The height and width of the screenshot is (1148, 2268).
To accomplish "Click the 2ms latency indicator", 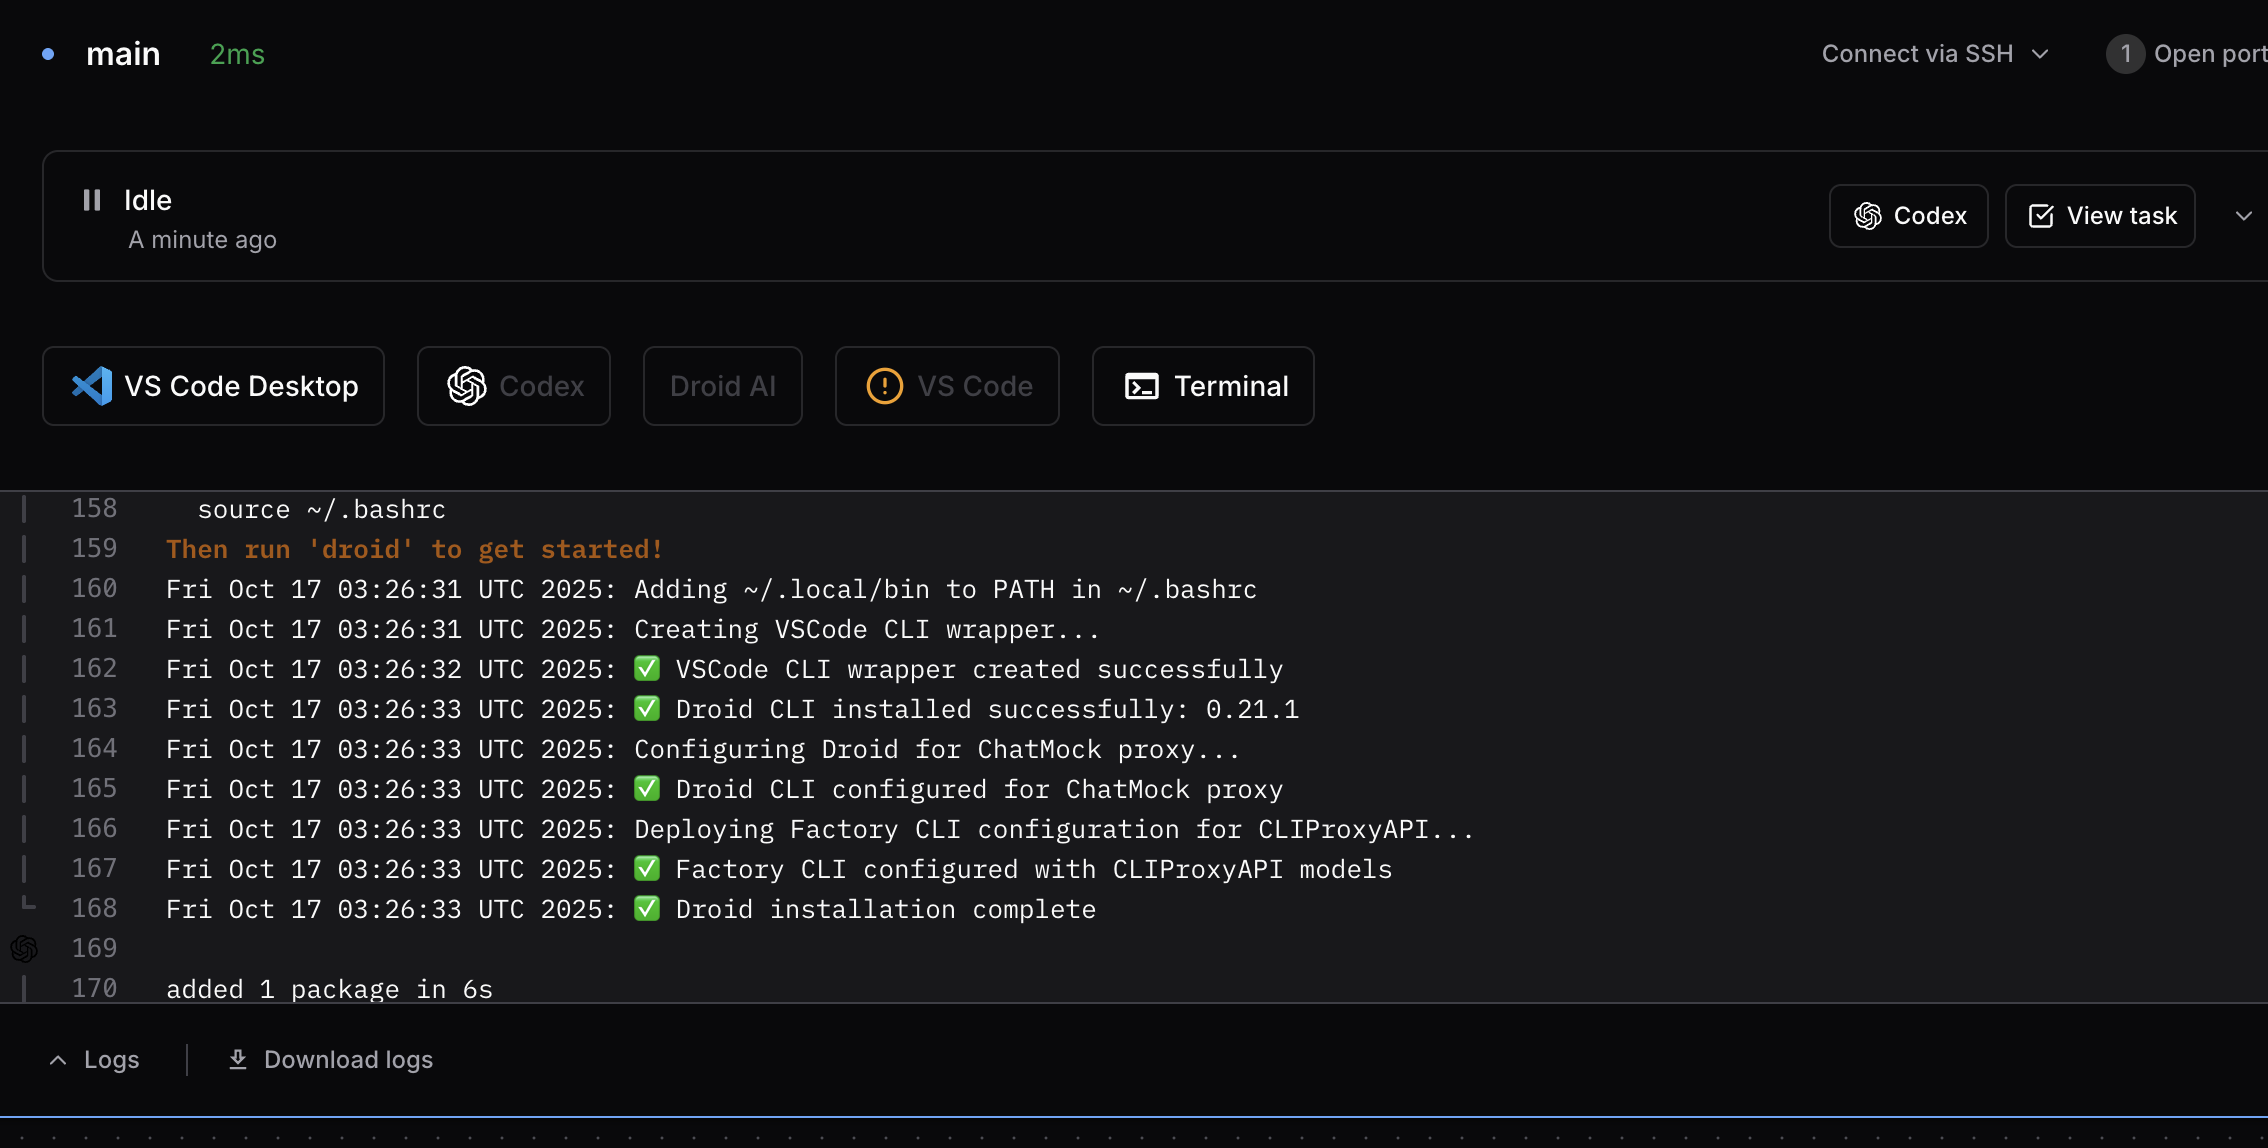I will (x=237, y=54).
